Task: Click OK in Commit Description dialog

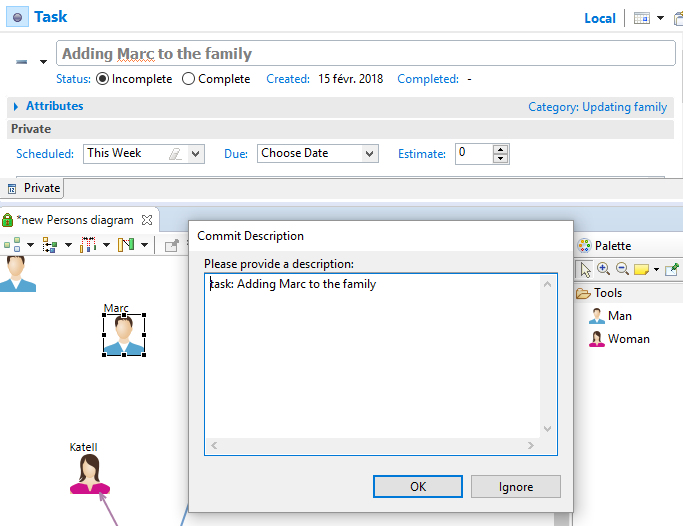Action: pos(418,487)
